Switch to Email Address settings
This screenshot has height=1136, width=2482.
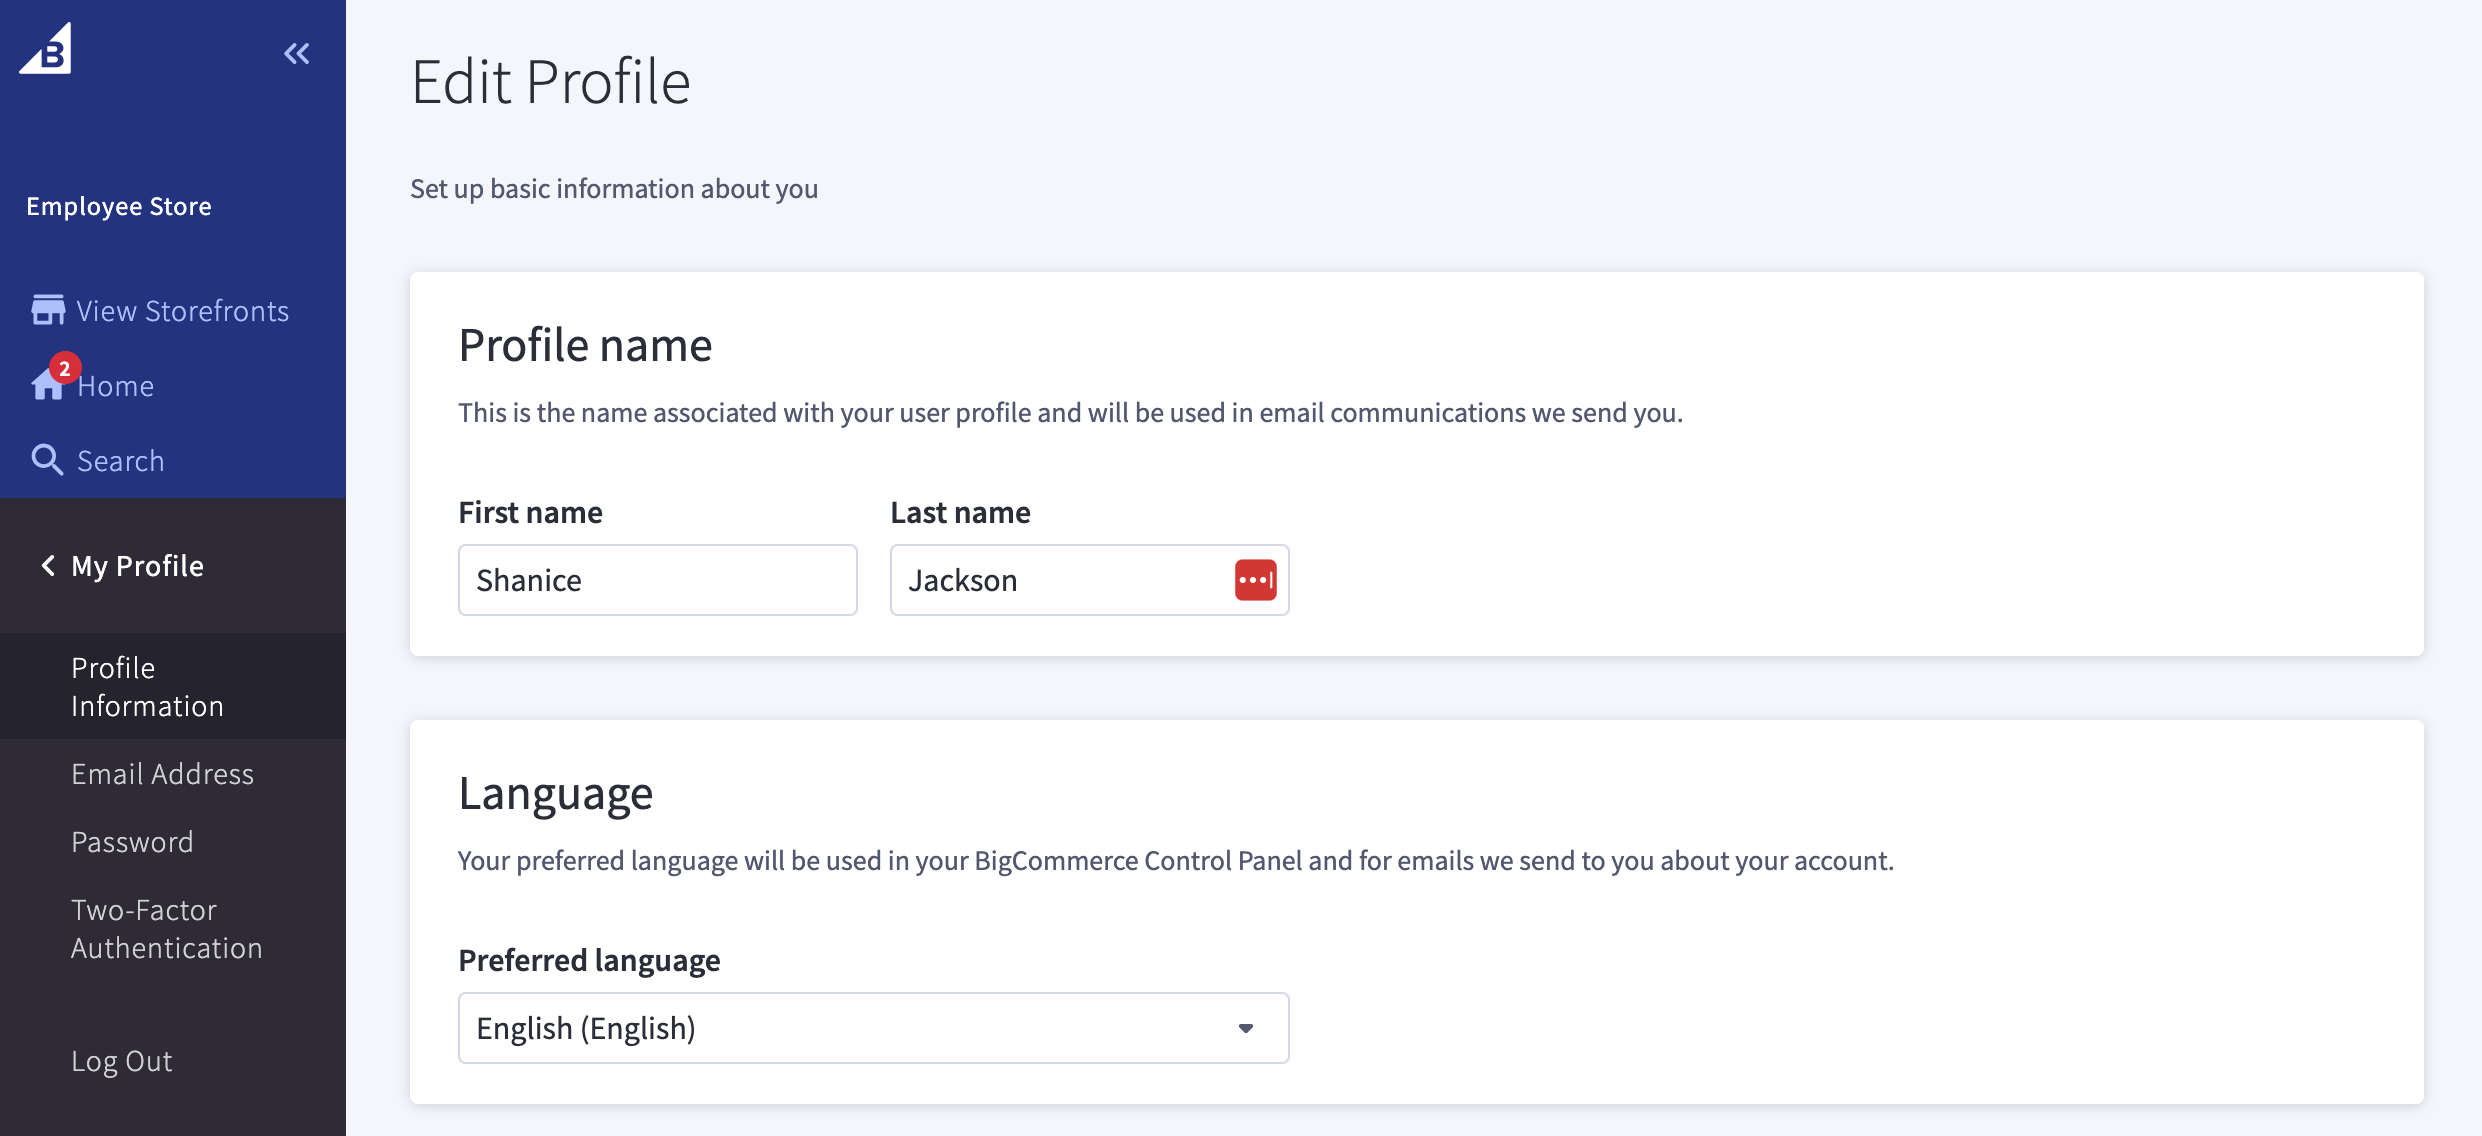pos(162,773)
